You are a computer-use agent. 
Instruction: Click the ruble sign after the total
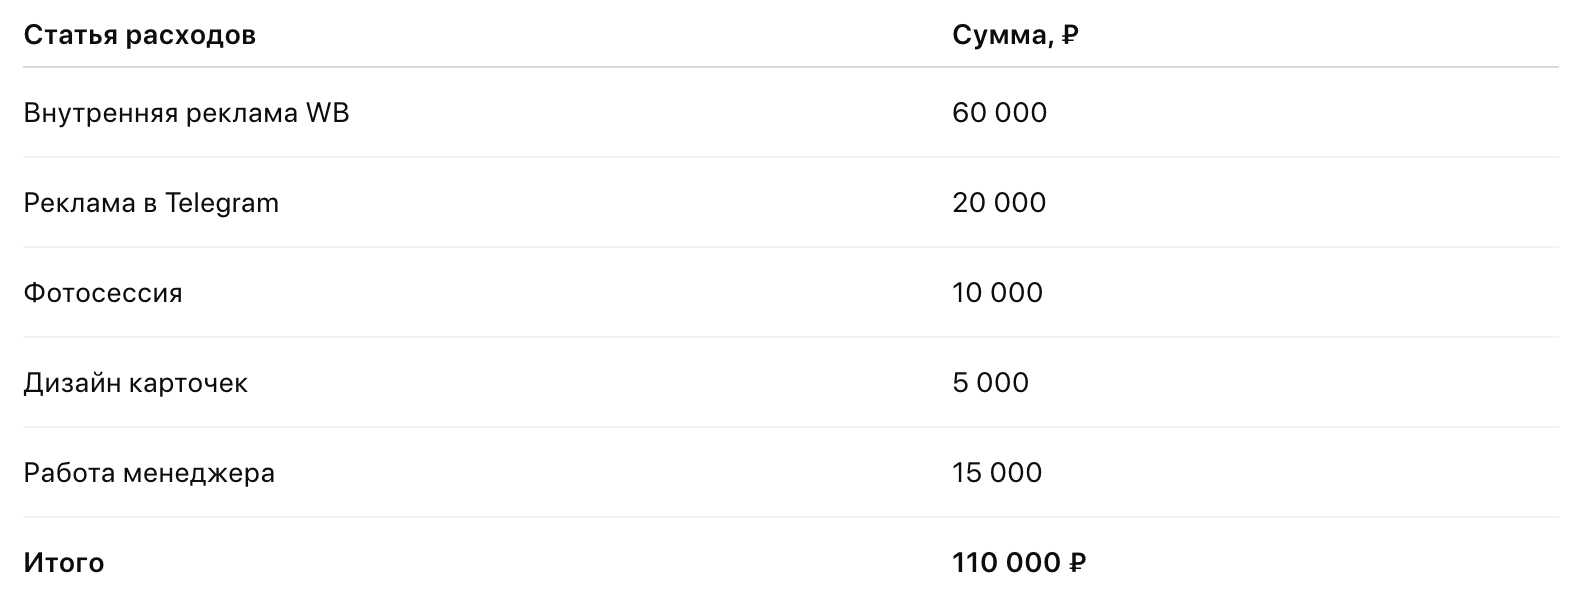pos(1077,563)
